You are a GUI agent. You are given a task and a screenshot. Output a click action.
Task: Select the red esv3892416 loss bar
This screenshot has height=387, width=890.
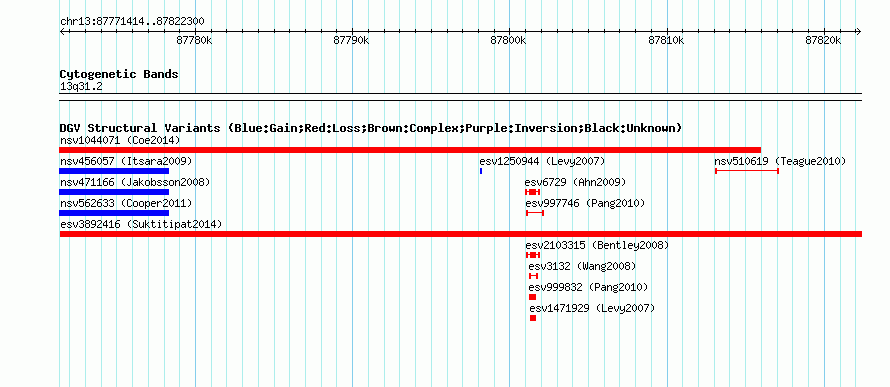point(460,234)
